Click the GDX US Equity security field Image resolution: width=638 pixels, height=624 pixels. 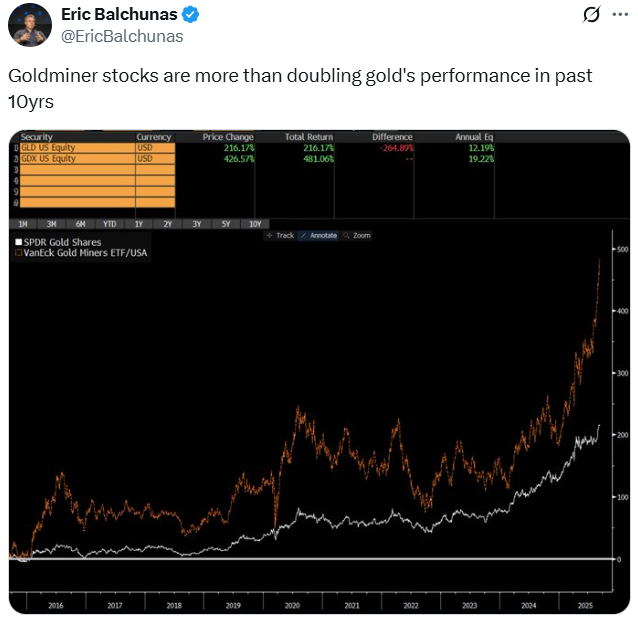[x=73, y=158]
